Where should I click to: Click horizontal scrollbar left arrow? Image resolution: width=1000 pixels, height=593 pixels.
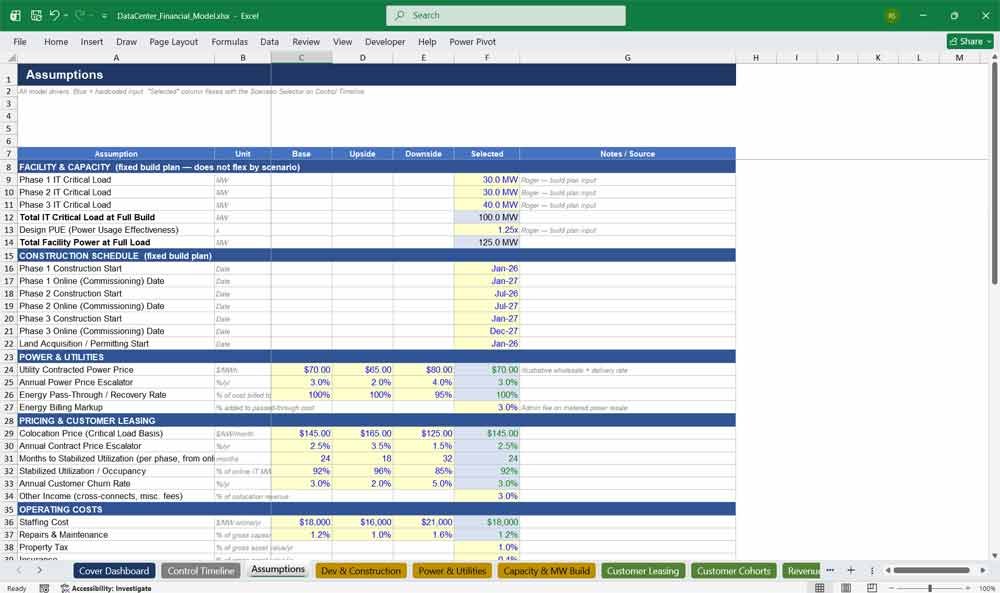coord(887,570)
